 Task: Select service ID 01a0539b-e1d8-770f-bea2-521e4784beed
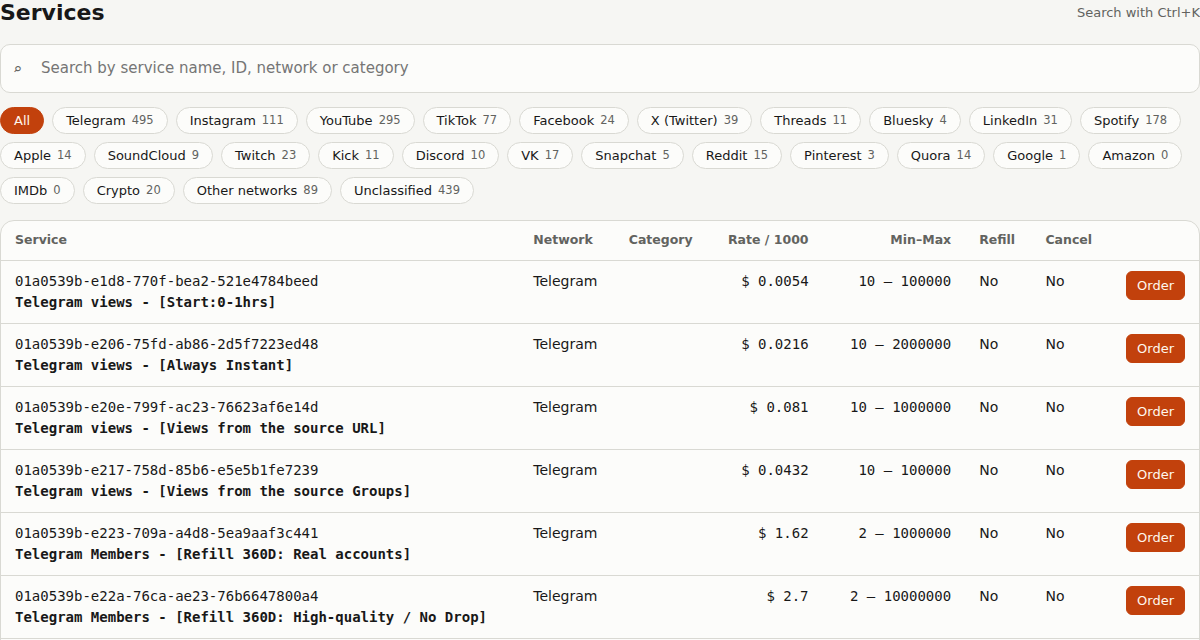pos(166,281)
